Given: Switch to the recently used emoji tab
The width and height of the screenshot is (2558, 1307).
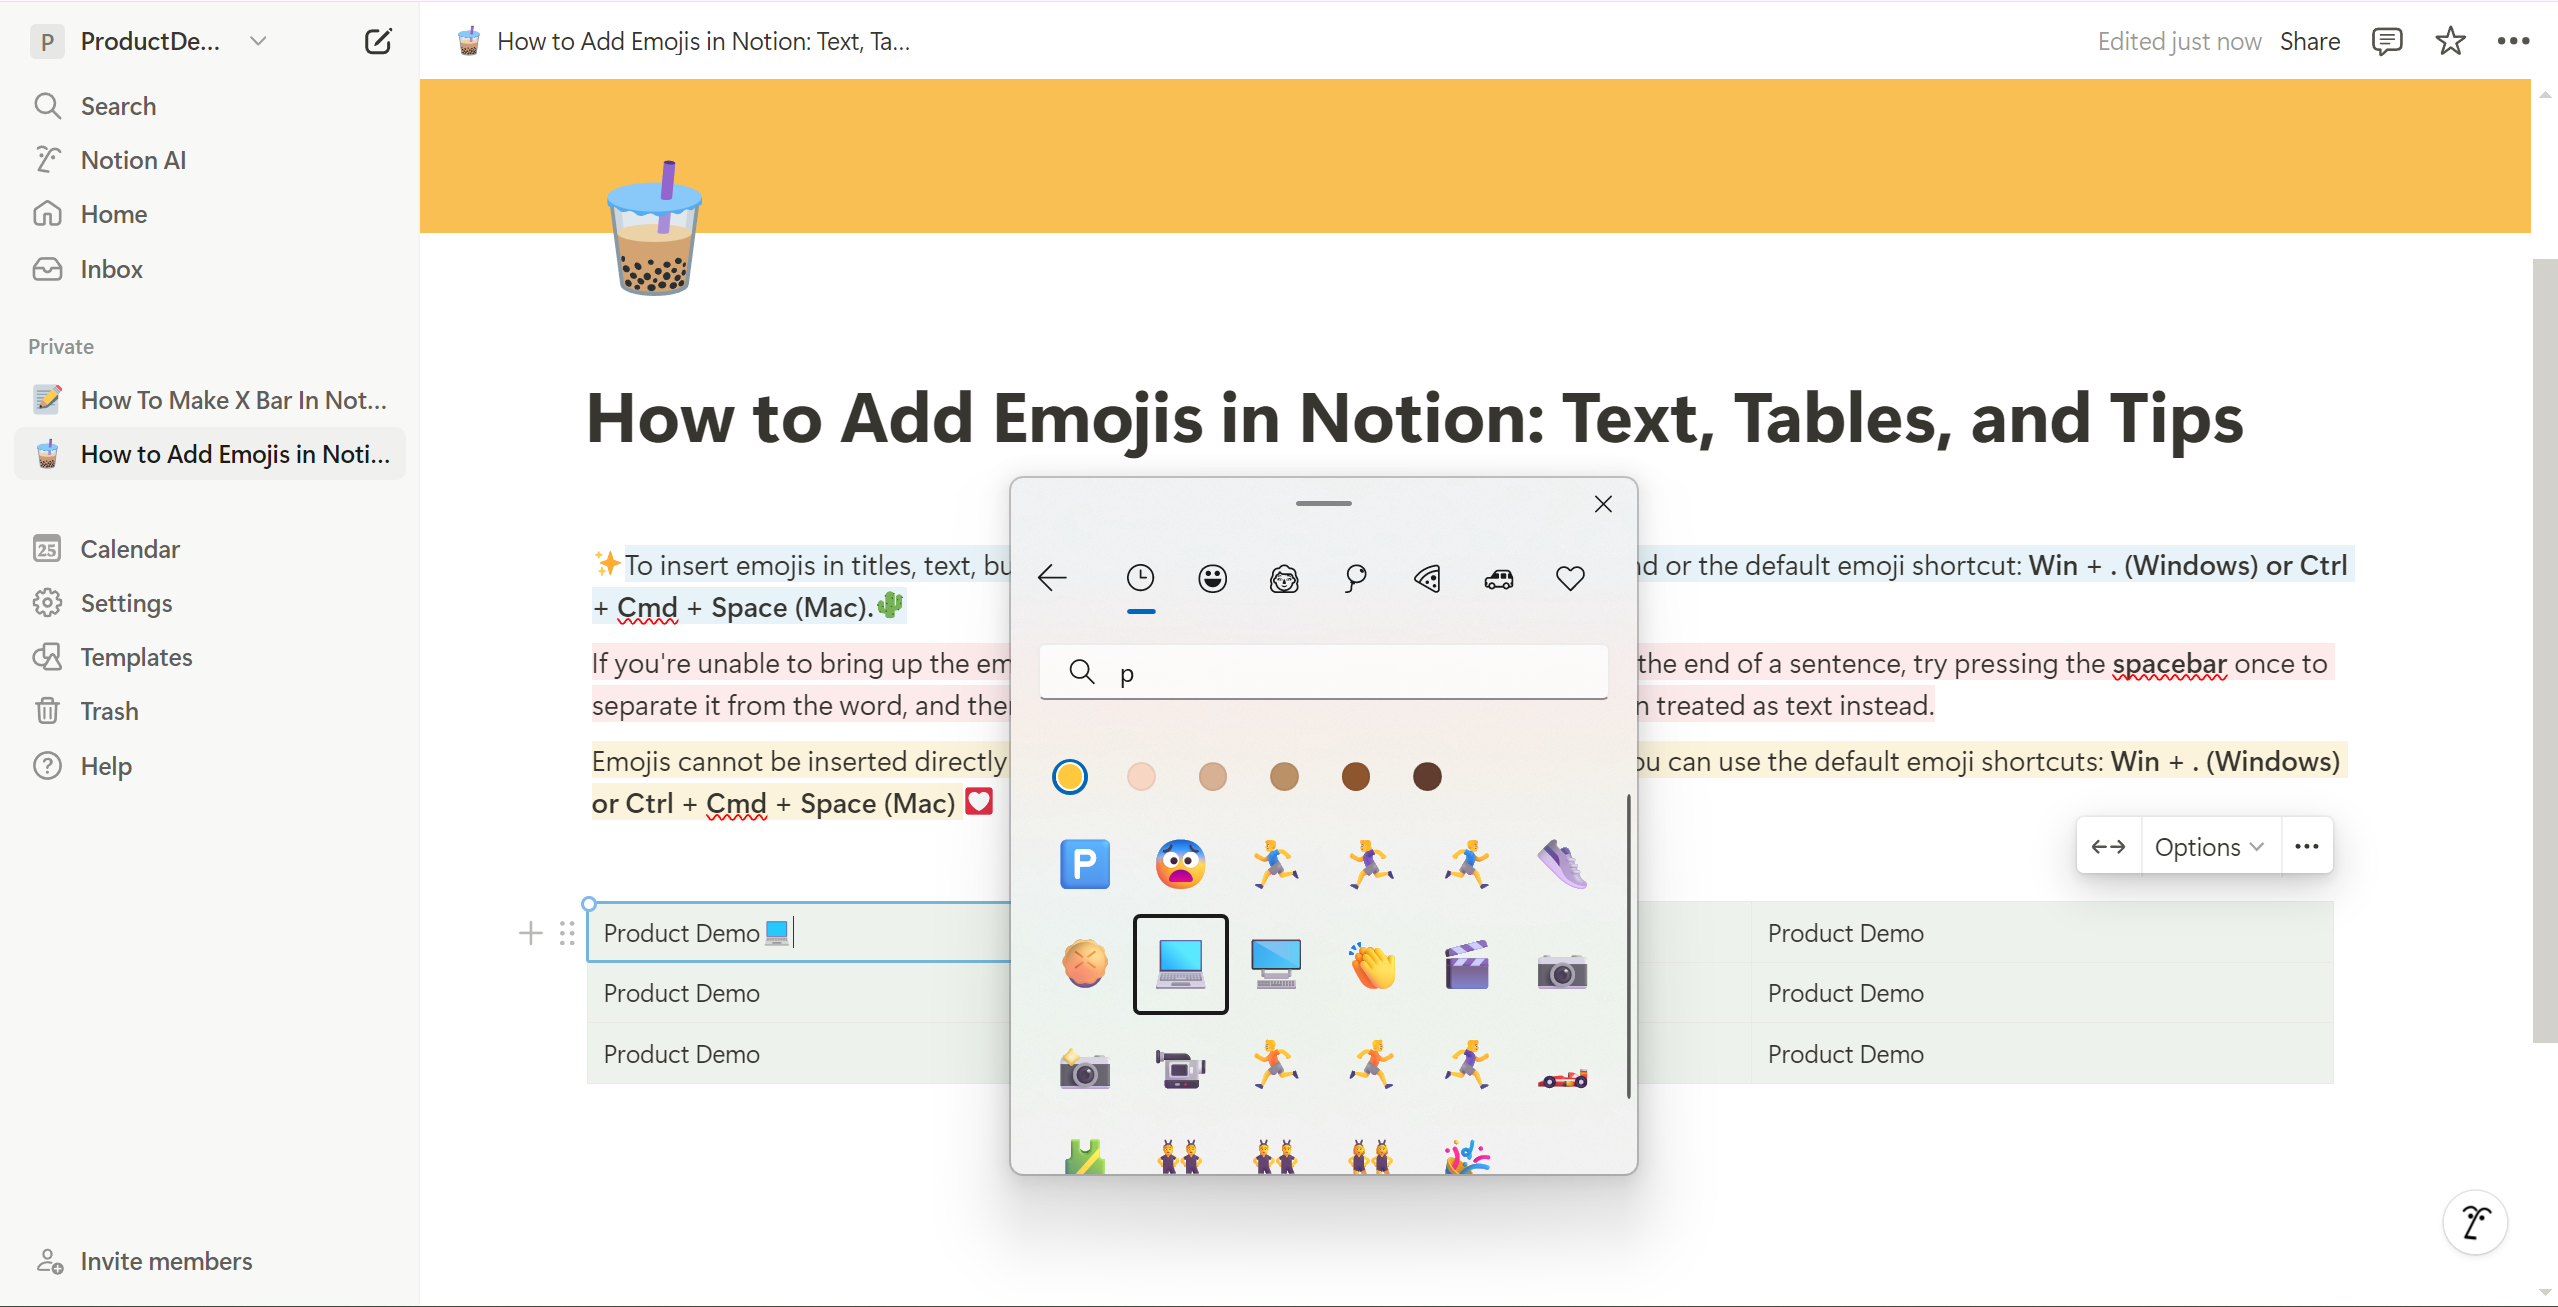Looking at the screenshot, I should (1140, 578).
